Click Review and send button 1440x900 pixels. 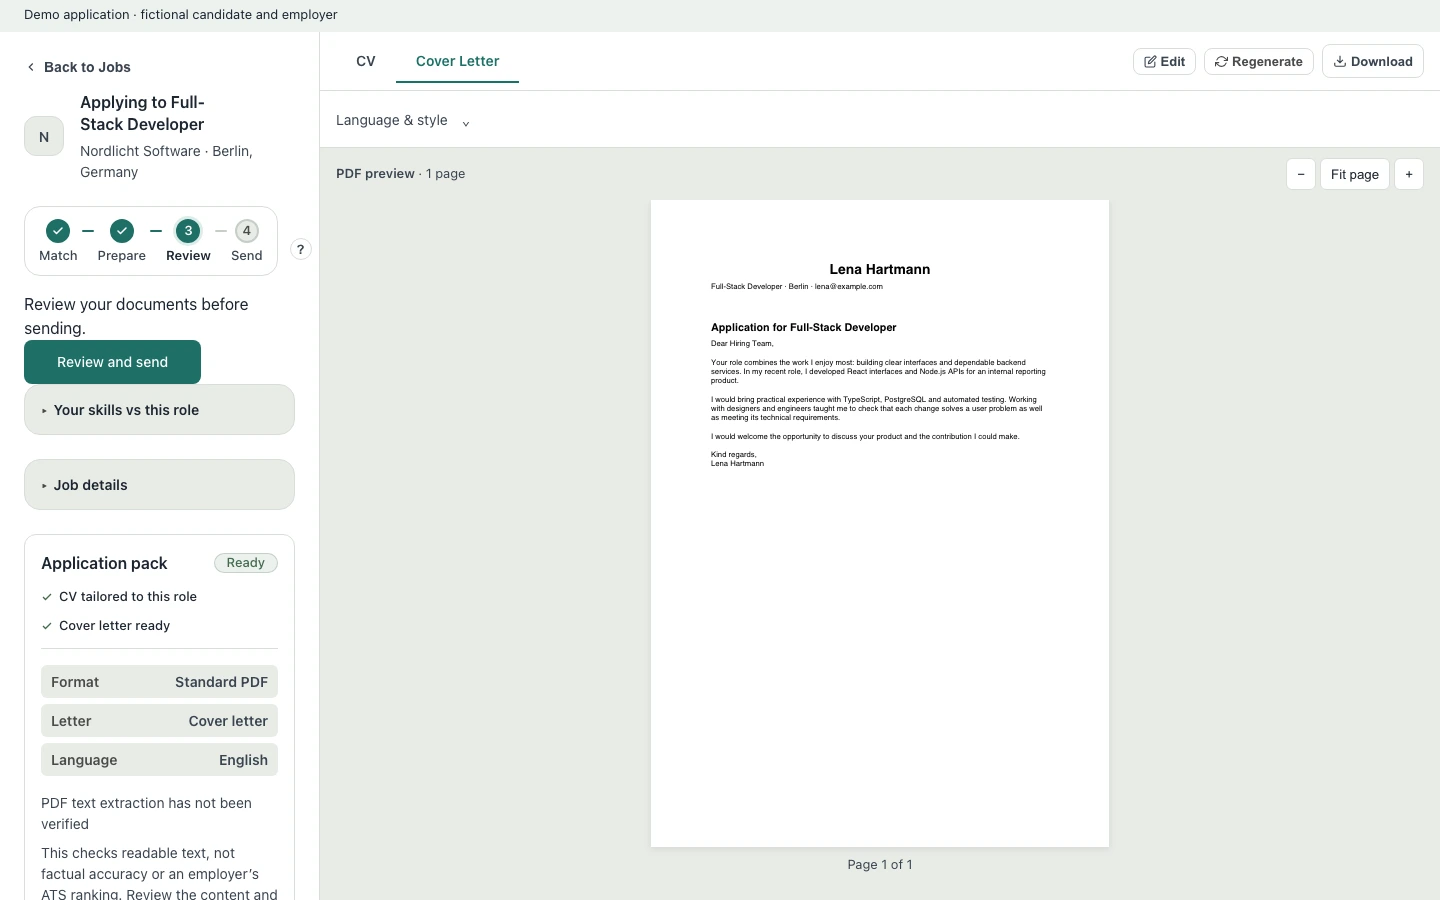pyautogui.click(x=112, y=362)
